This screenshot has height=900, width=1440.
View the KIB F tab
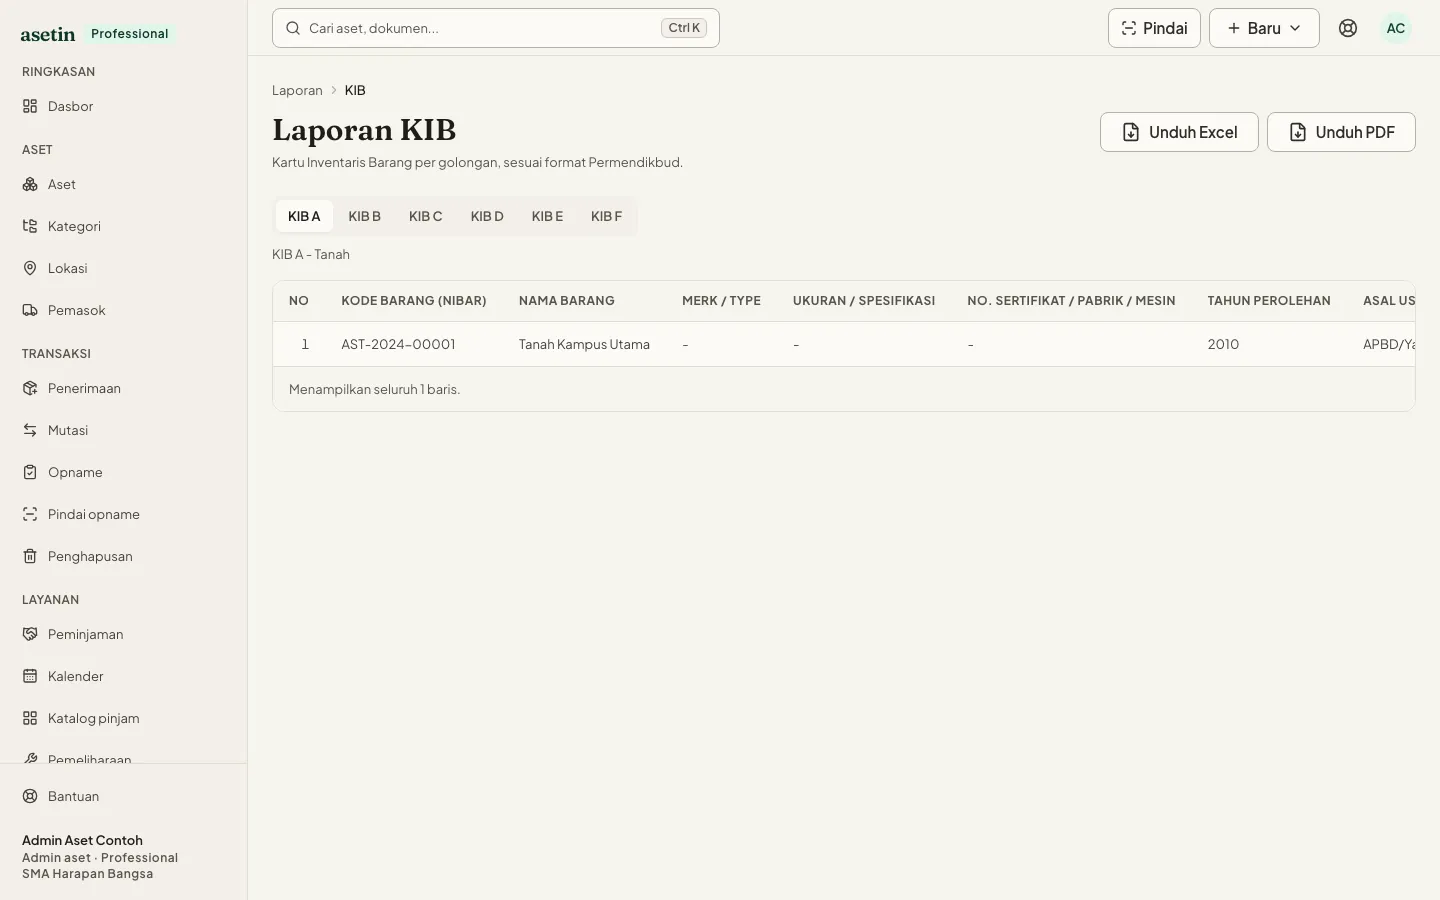[x=606, y=216]
